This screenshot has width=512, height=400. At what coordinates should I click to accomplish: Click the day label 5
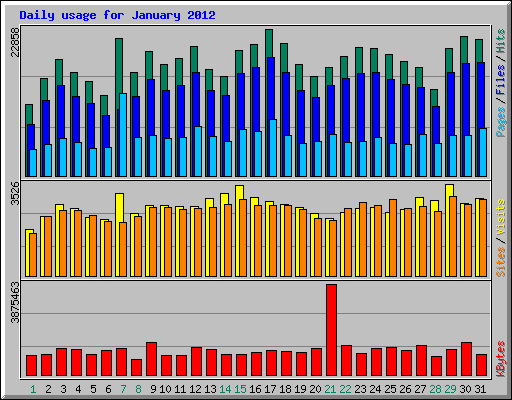pyautogui.click(x=93, y=389)
